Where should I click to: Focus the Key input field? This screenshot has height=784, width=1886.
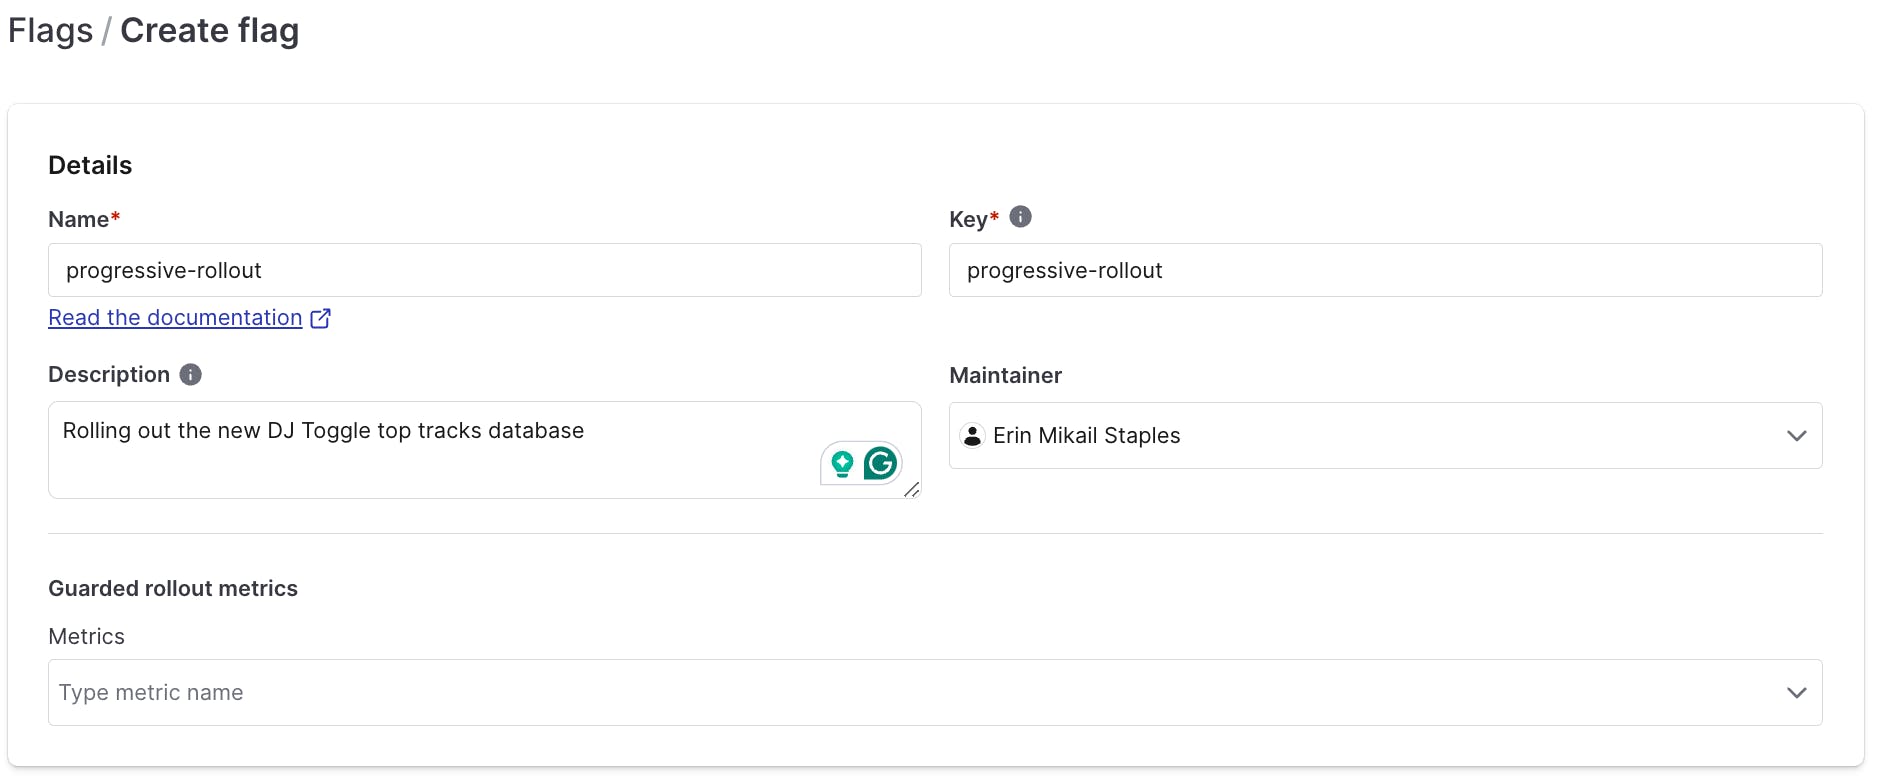1385,270
